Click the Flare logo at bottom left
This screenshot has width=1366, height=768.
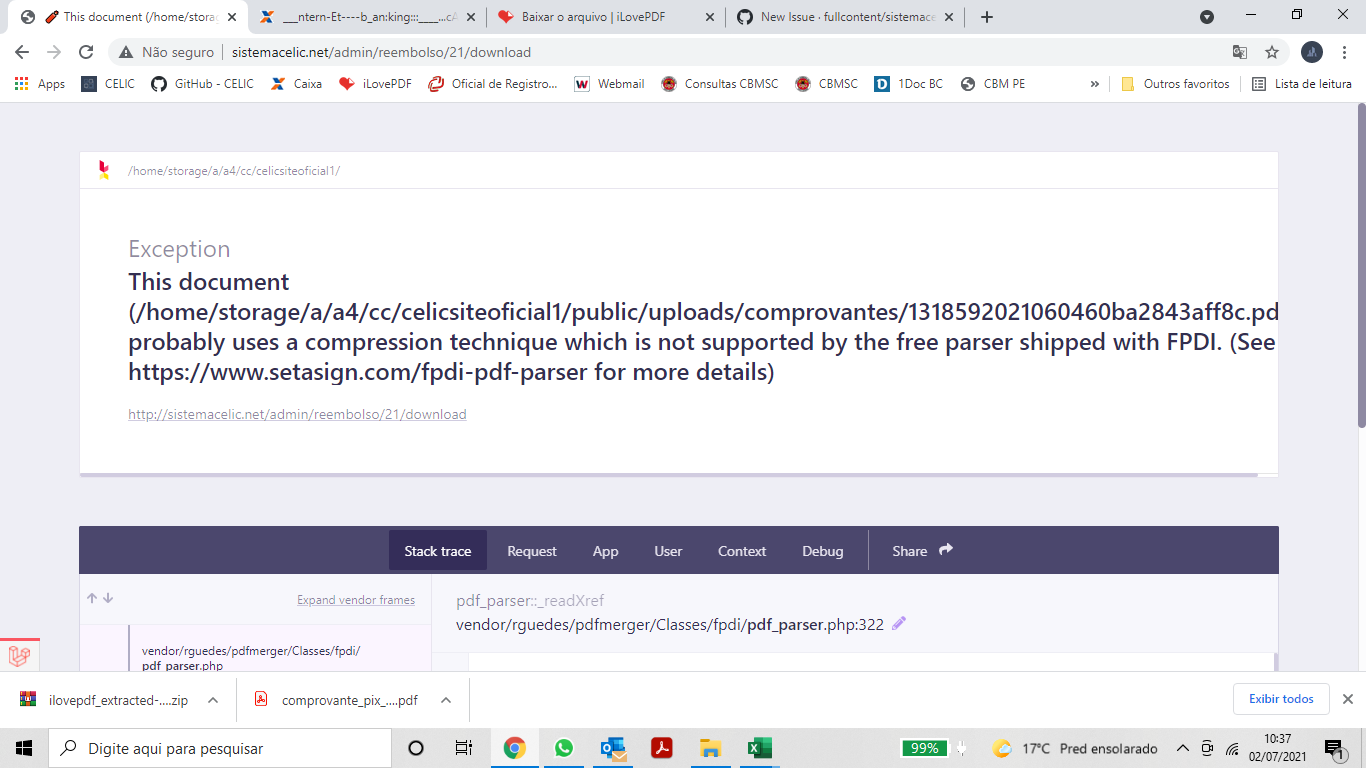(x=17, y=657)
